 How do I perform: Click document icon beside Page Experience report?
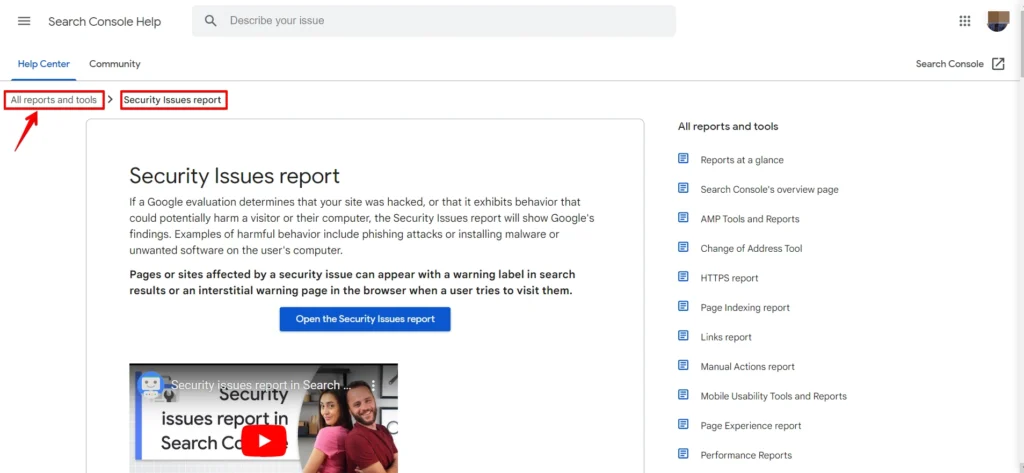[x=683, y=424]
